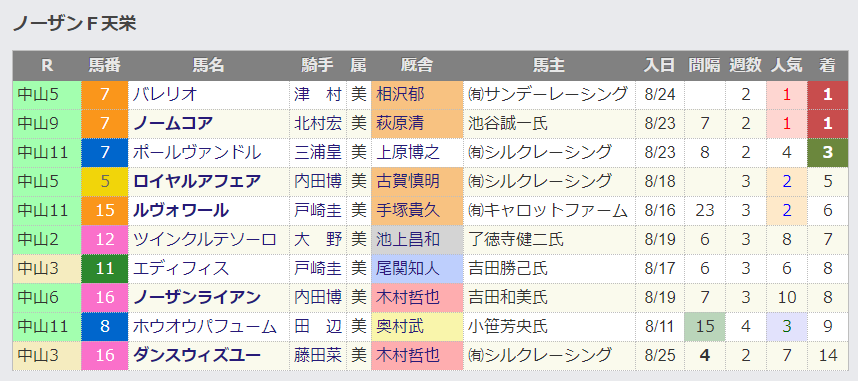Select horse name ツインクルテソーロ
The image size is (858, 381).
pyautogui.click(x=204, y=239)
